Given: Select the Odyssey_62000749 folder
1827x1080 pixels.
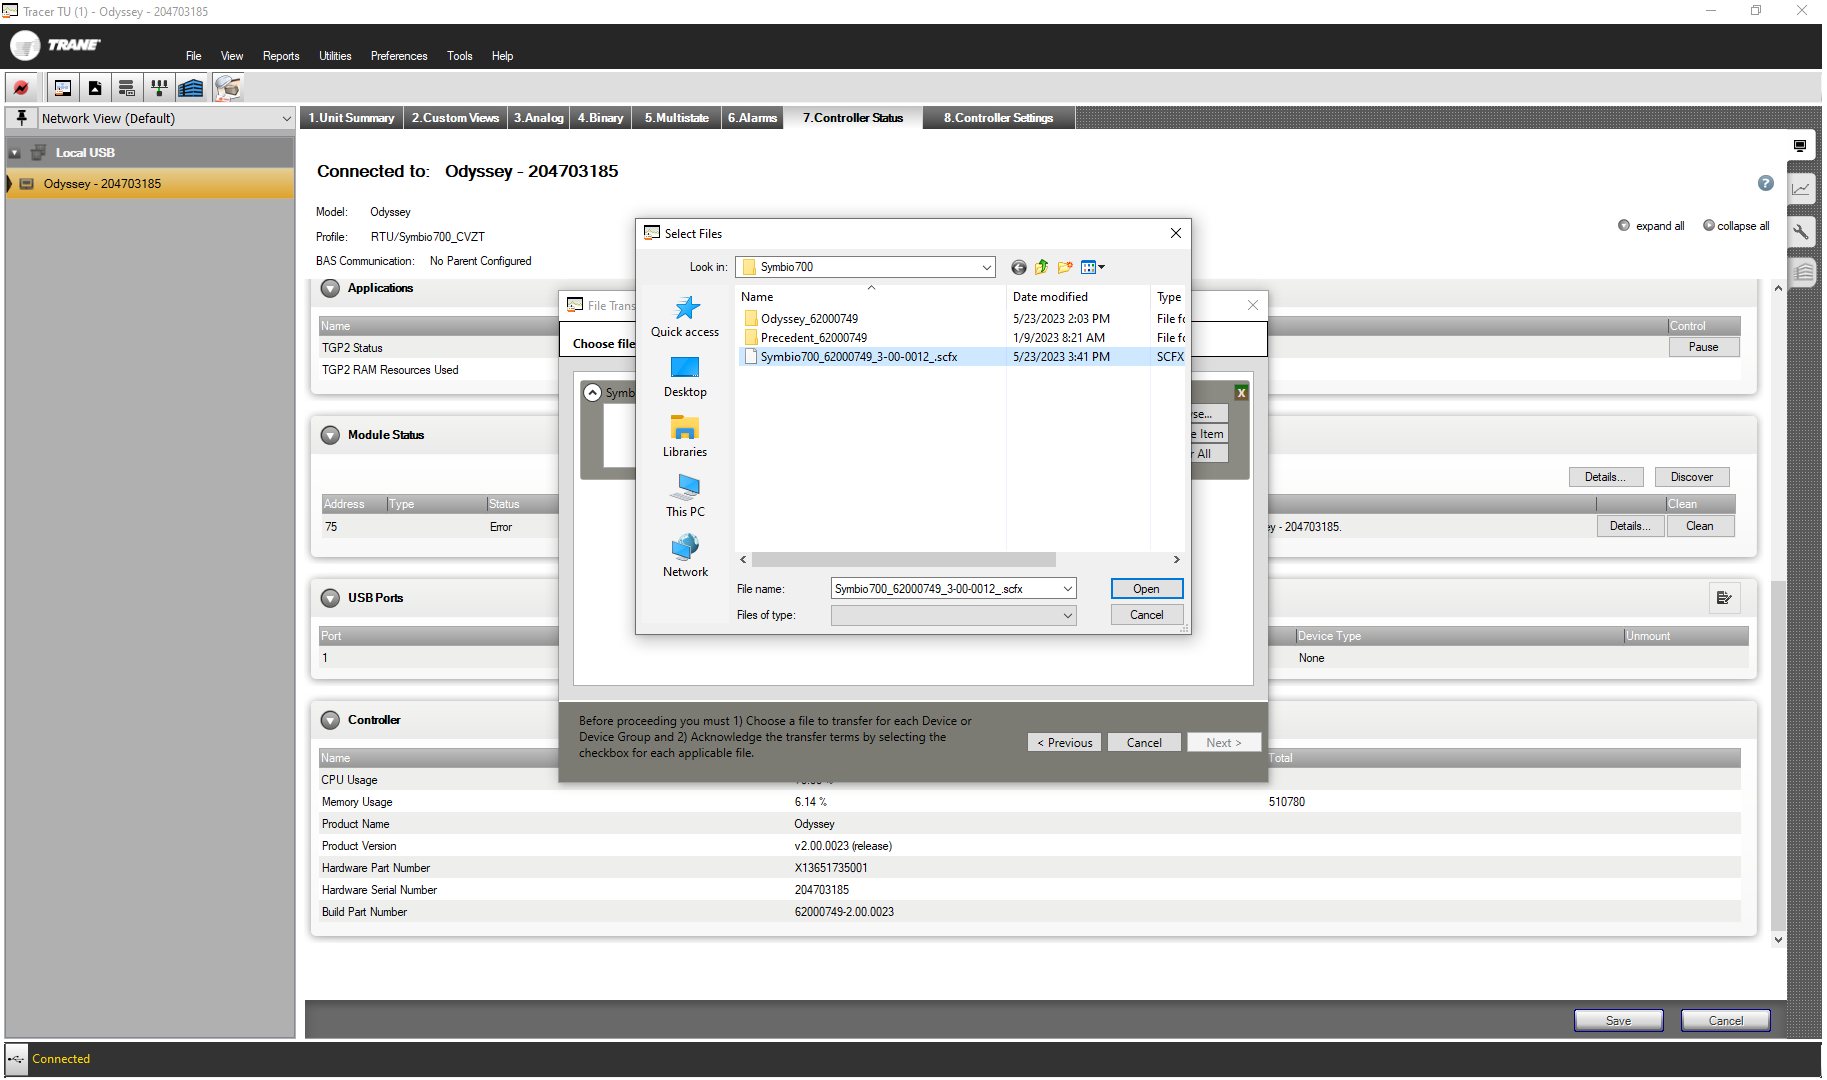Looking at the screenshot, I should tap(809, 319).
